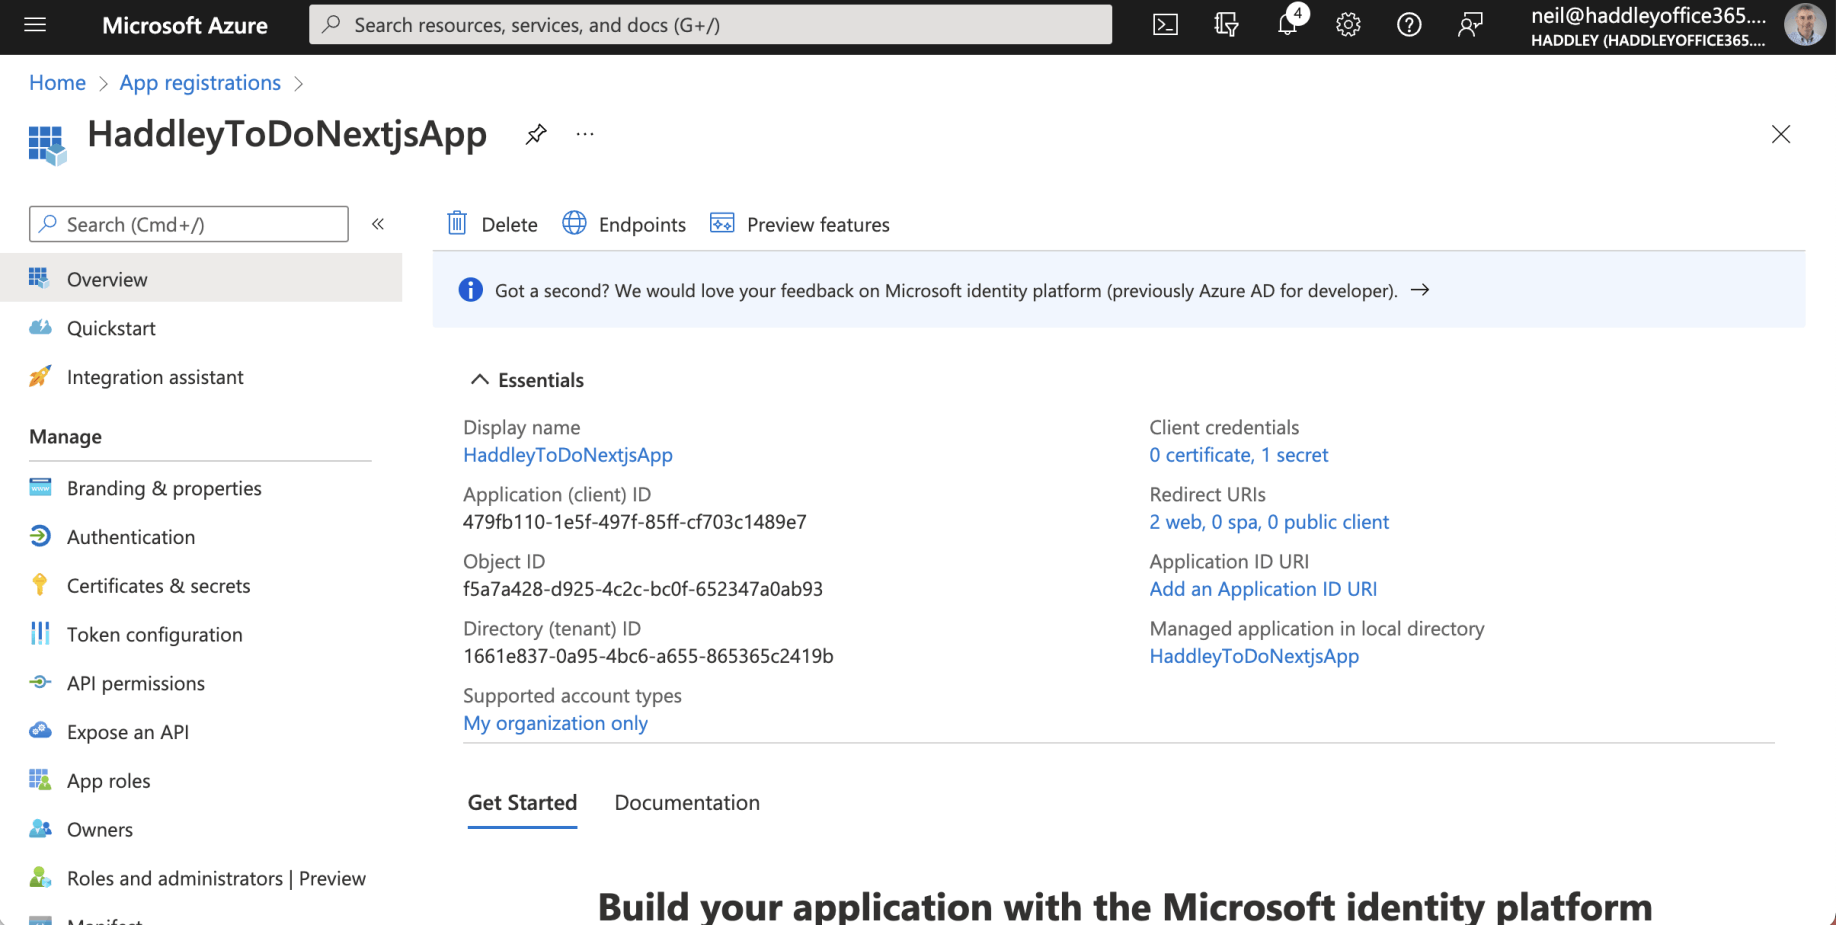Open Certificates & secrets in sidebar
The height and width of the screenshot is (925, 1836).
(158, 586)
